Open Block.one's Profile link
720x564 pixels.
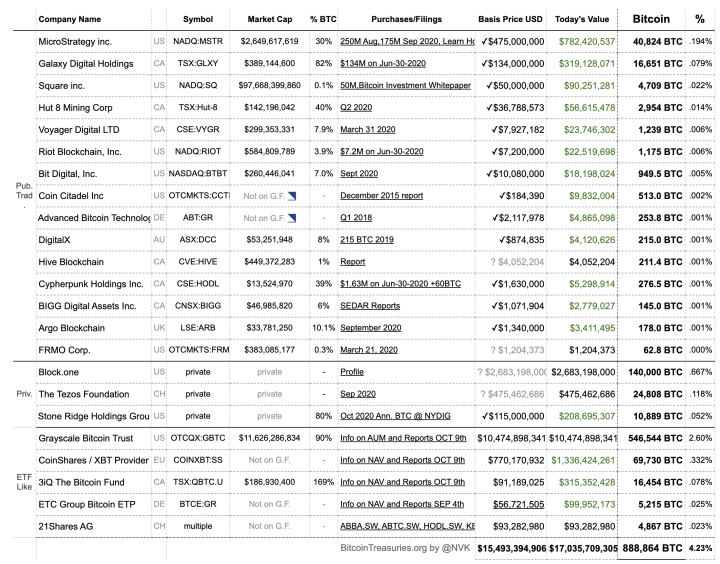pyautogui.click(x=352, y=372)
